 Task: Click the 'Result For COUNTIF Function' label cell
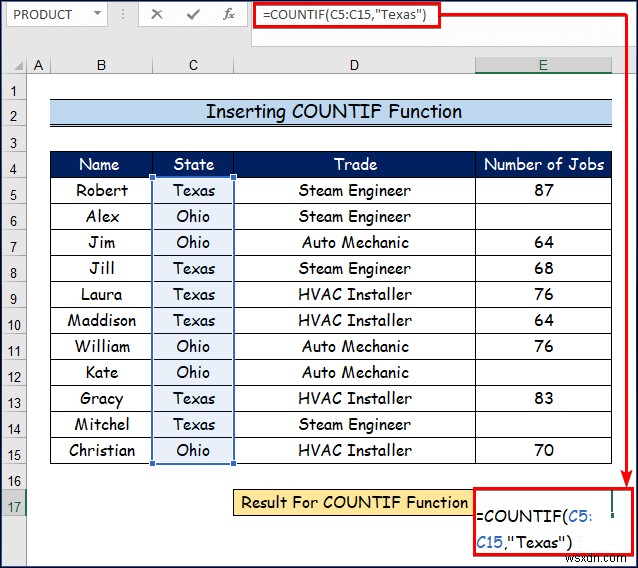coord(354,502)
